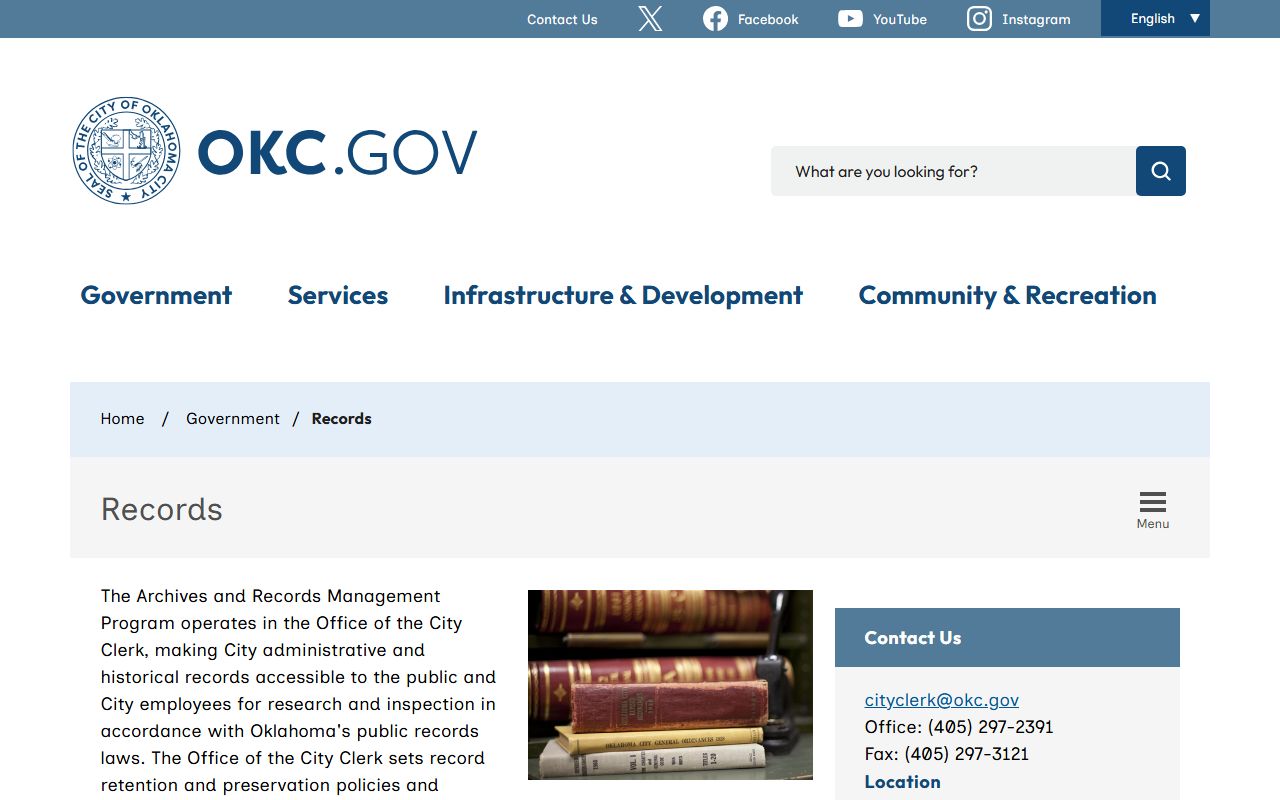Email cityclerk@okc.gov link
Viewport: 1280px width, 800px height.
(x=941, y=700)
